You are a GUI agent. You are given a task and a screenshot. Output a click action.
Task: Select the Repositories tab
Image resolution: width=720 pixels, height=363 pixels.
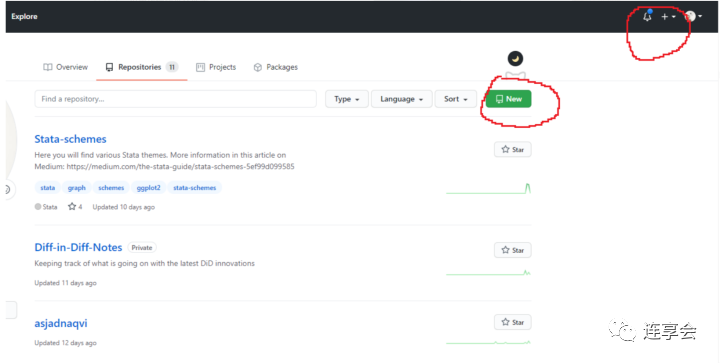coord(141,67)
